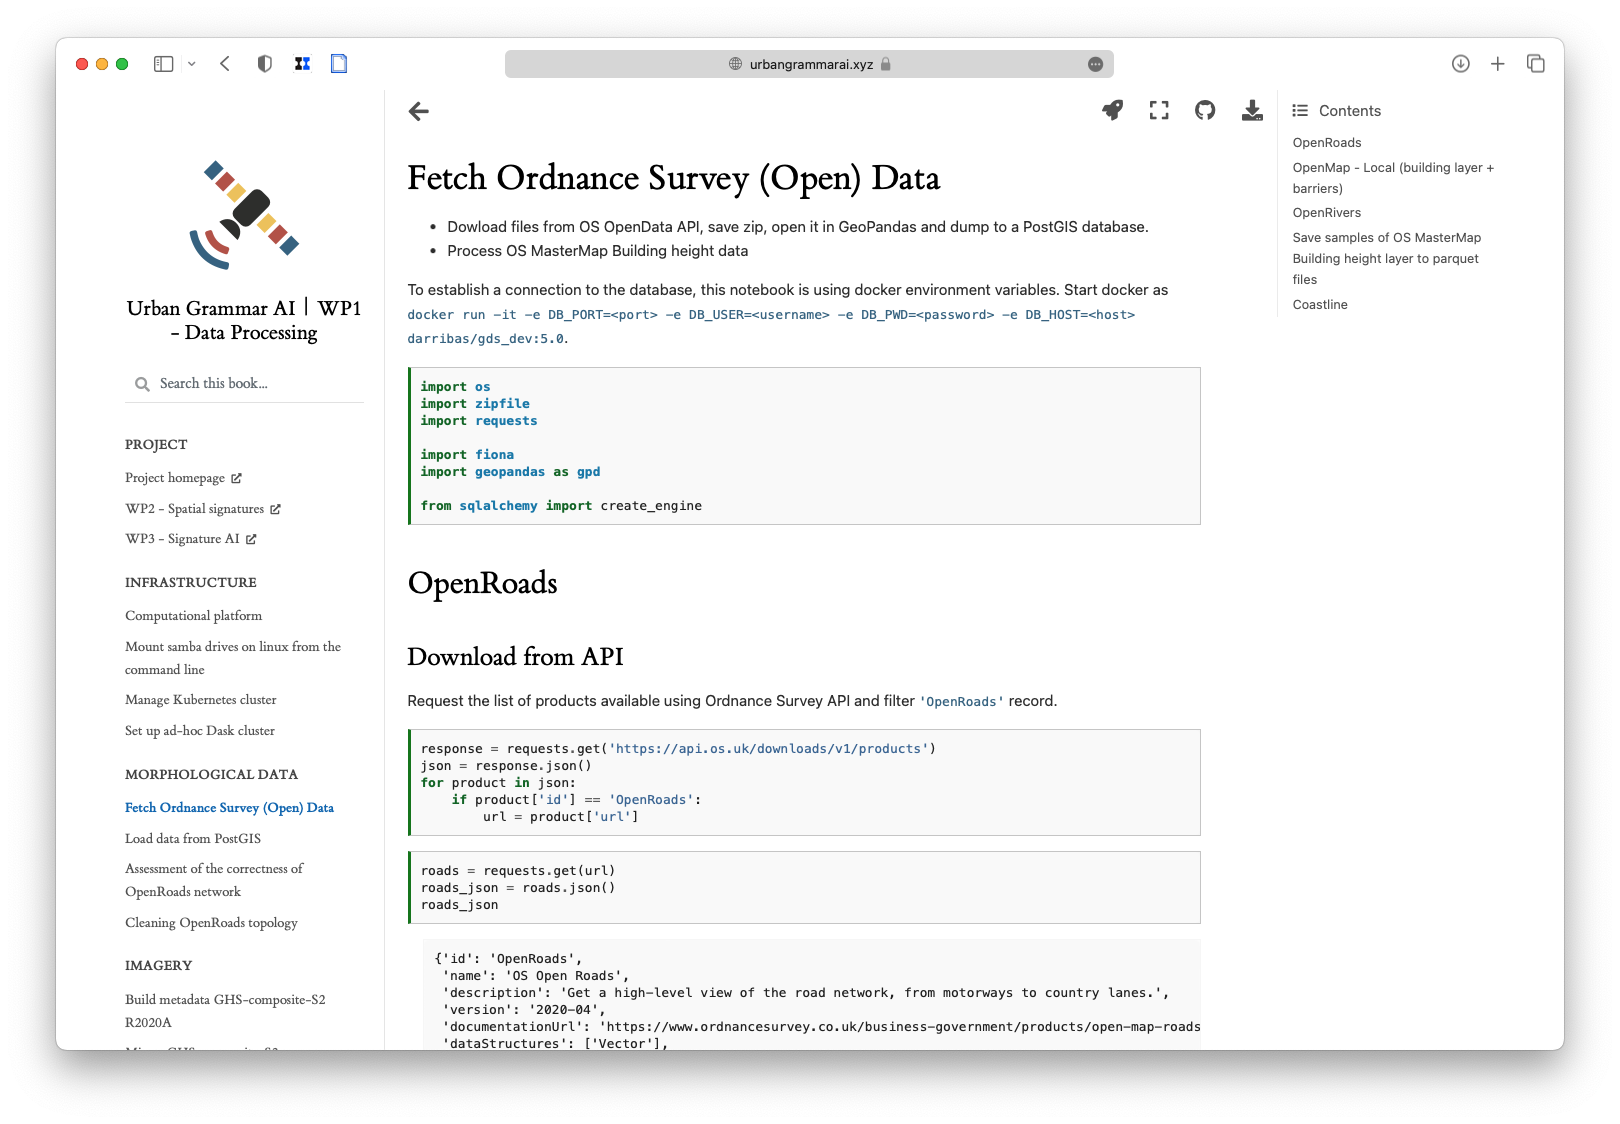Open the GitHub repository icon
The image size is (1620, 1124).
point(1205,111)
